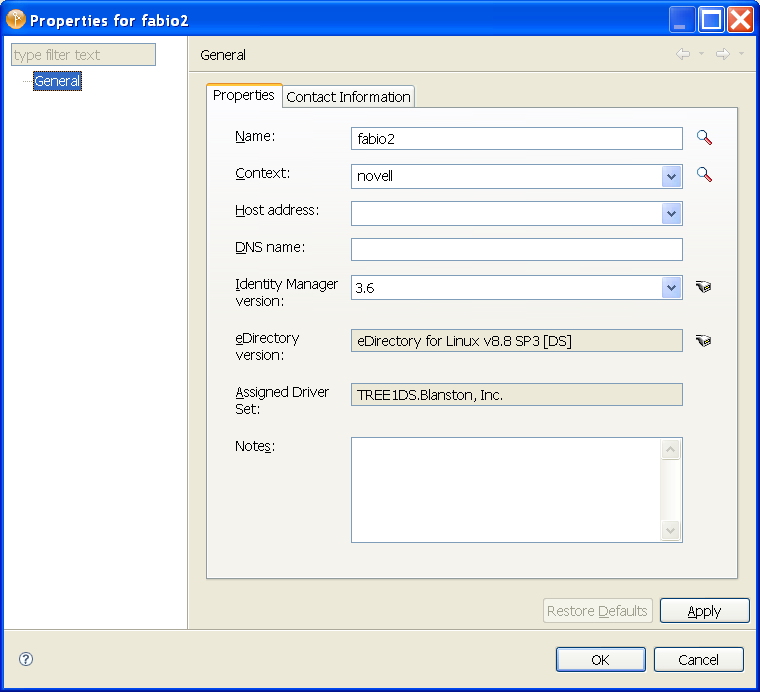
Task: Select General in the left tree
Action: (x=57, y=81)
